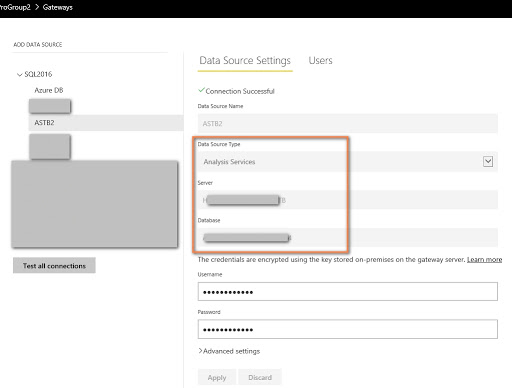Open the Data Source Settings tab
Image resolution: width=512 pixels, height=388 pixels.
[245, 61]
